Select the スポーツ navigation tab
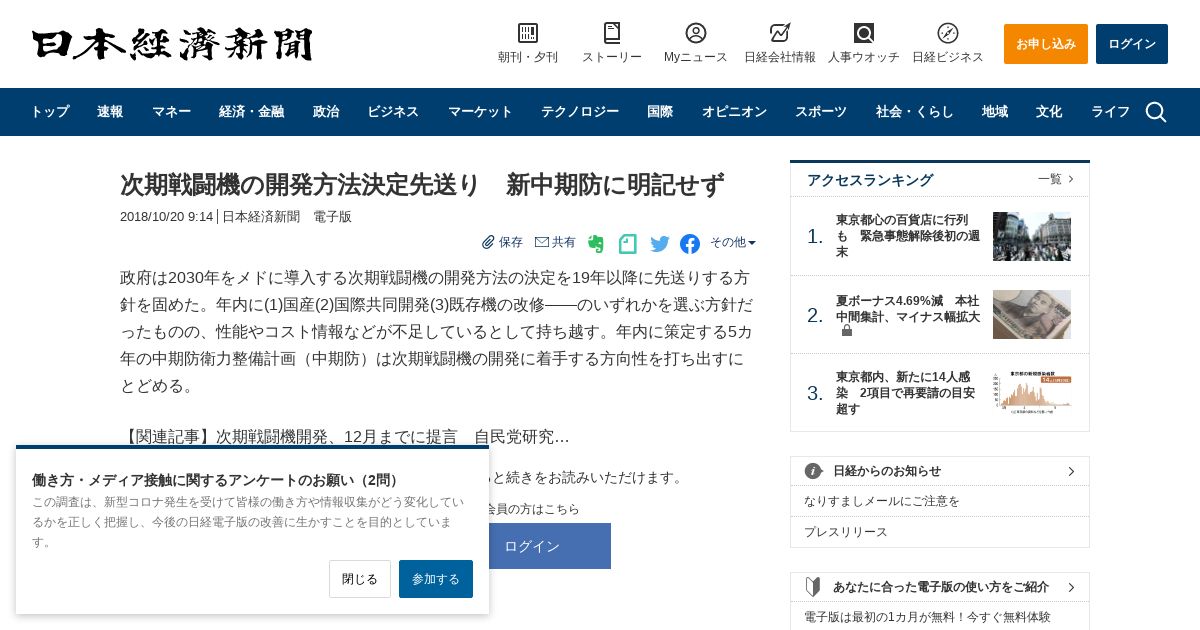The width and height of the screenshot is (1200, 630). click(821, 112)
